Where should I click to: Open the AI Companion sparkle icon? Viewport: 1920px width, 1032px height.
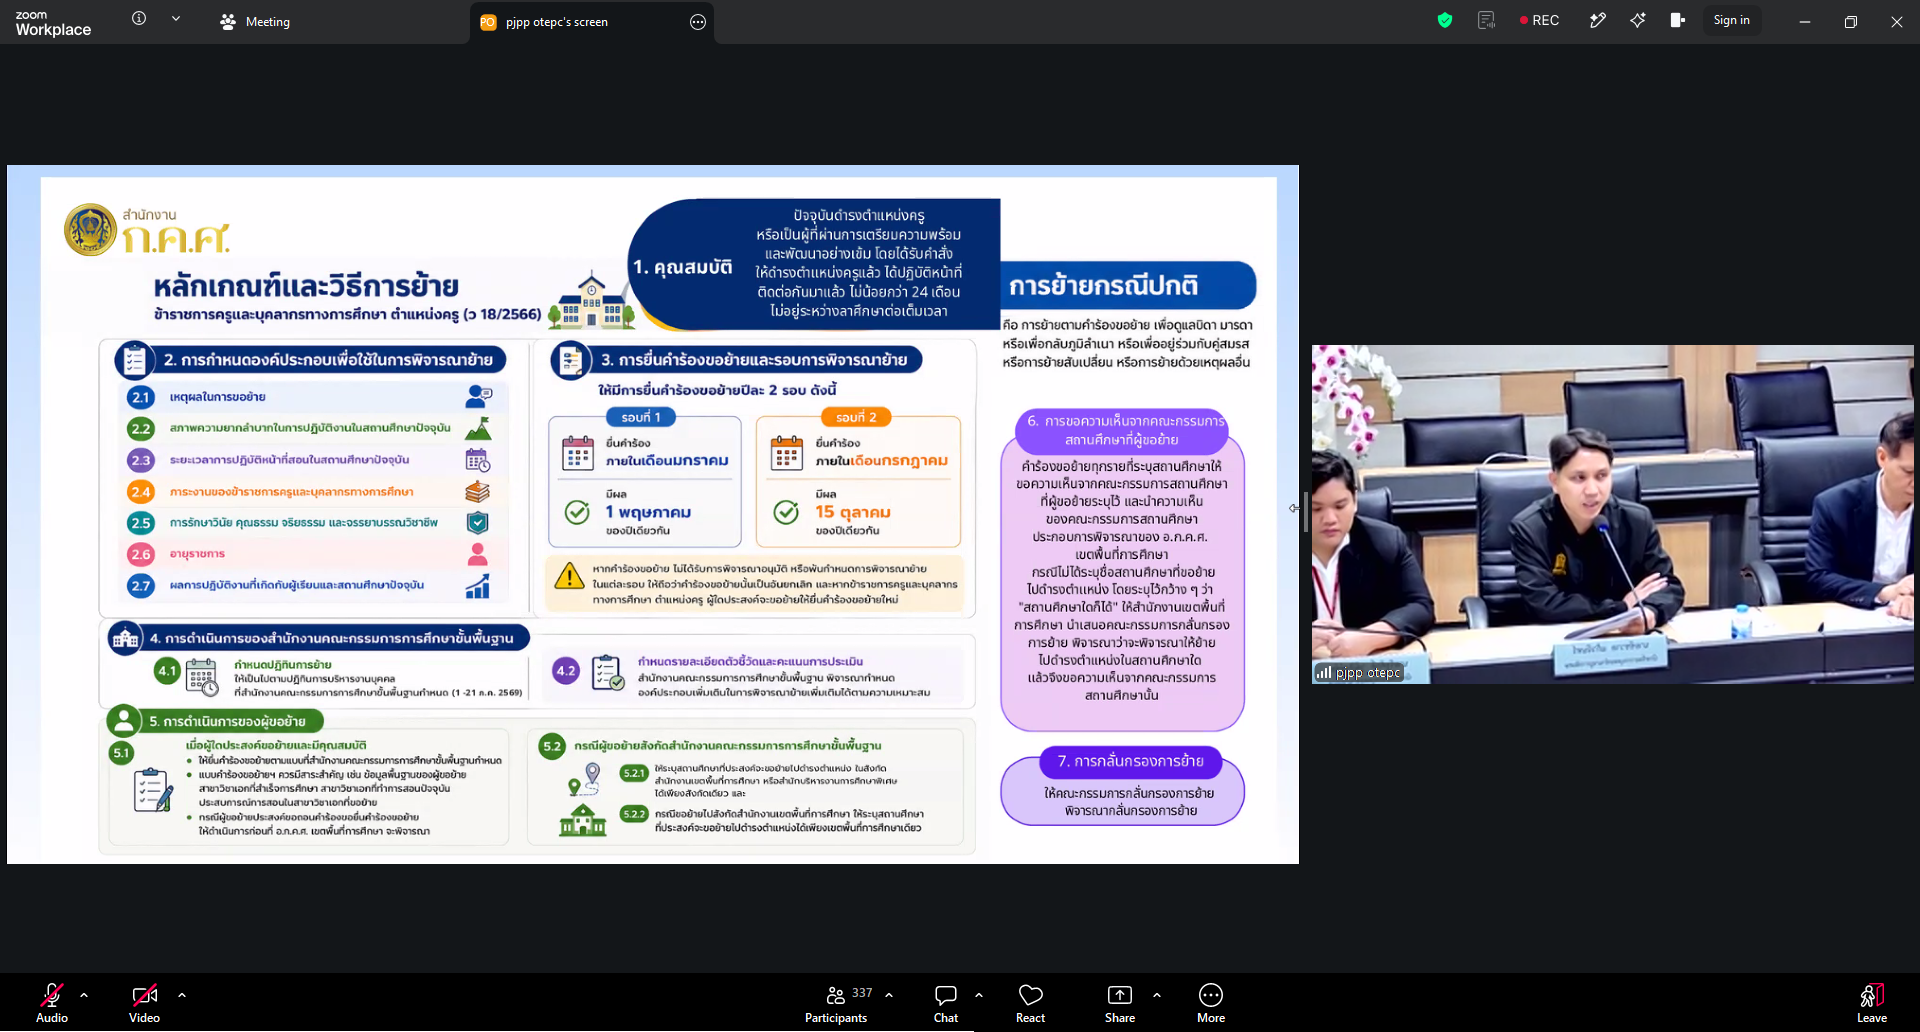(1638, 20)
